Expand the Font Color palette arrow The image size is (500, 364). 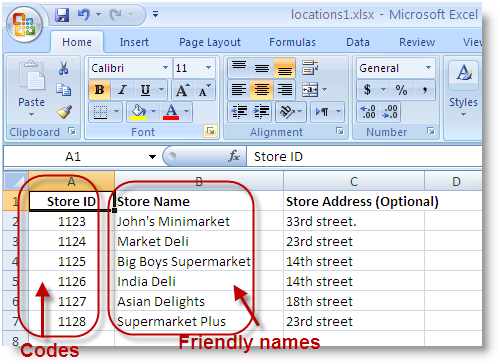[x=187, y=112]
